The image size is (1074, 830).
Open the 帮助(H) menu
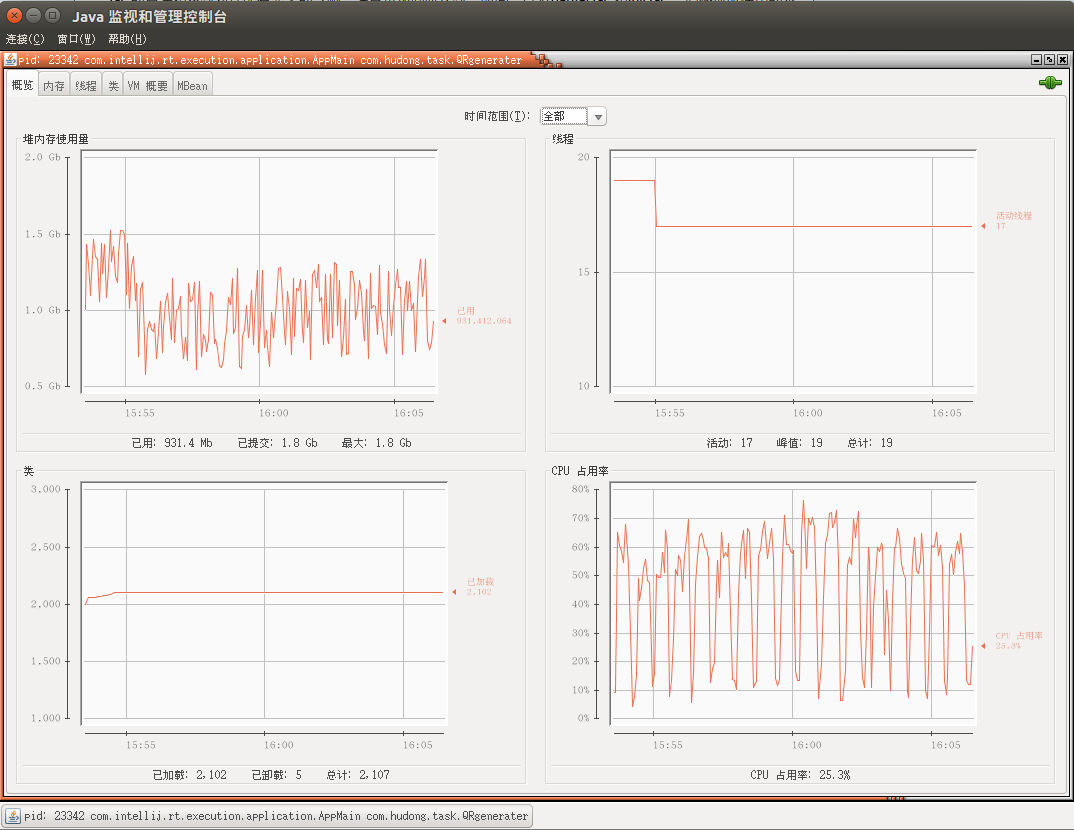[x=127, y=39]
